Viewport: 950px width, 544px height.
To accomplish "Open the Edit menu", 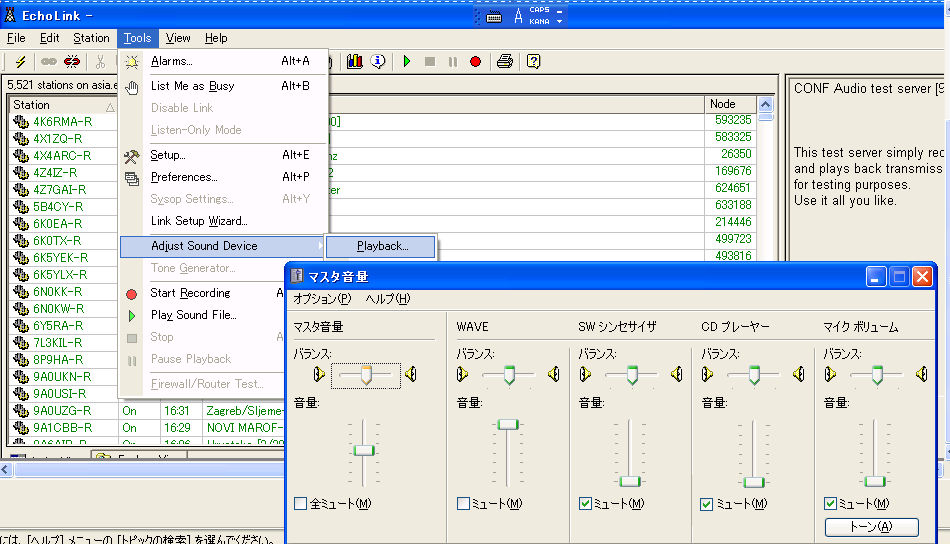I will [x=50, y=38].
